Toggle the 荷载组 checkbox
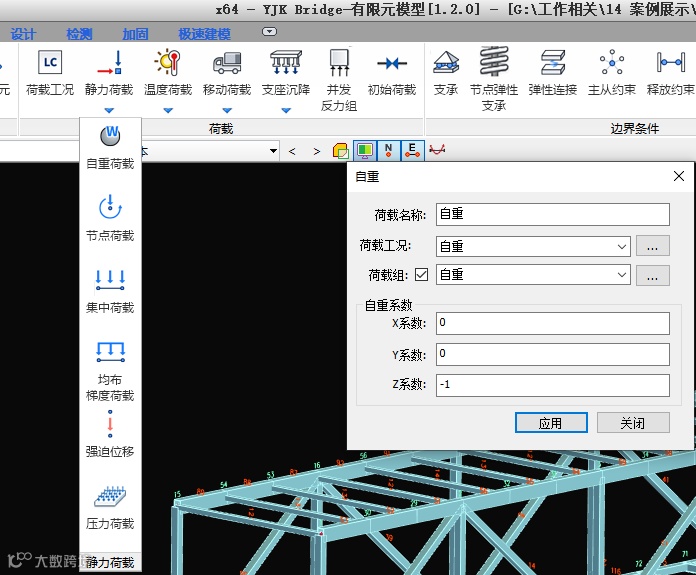 tap(422, 274)
